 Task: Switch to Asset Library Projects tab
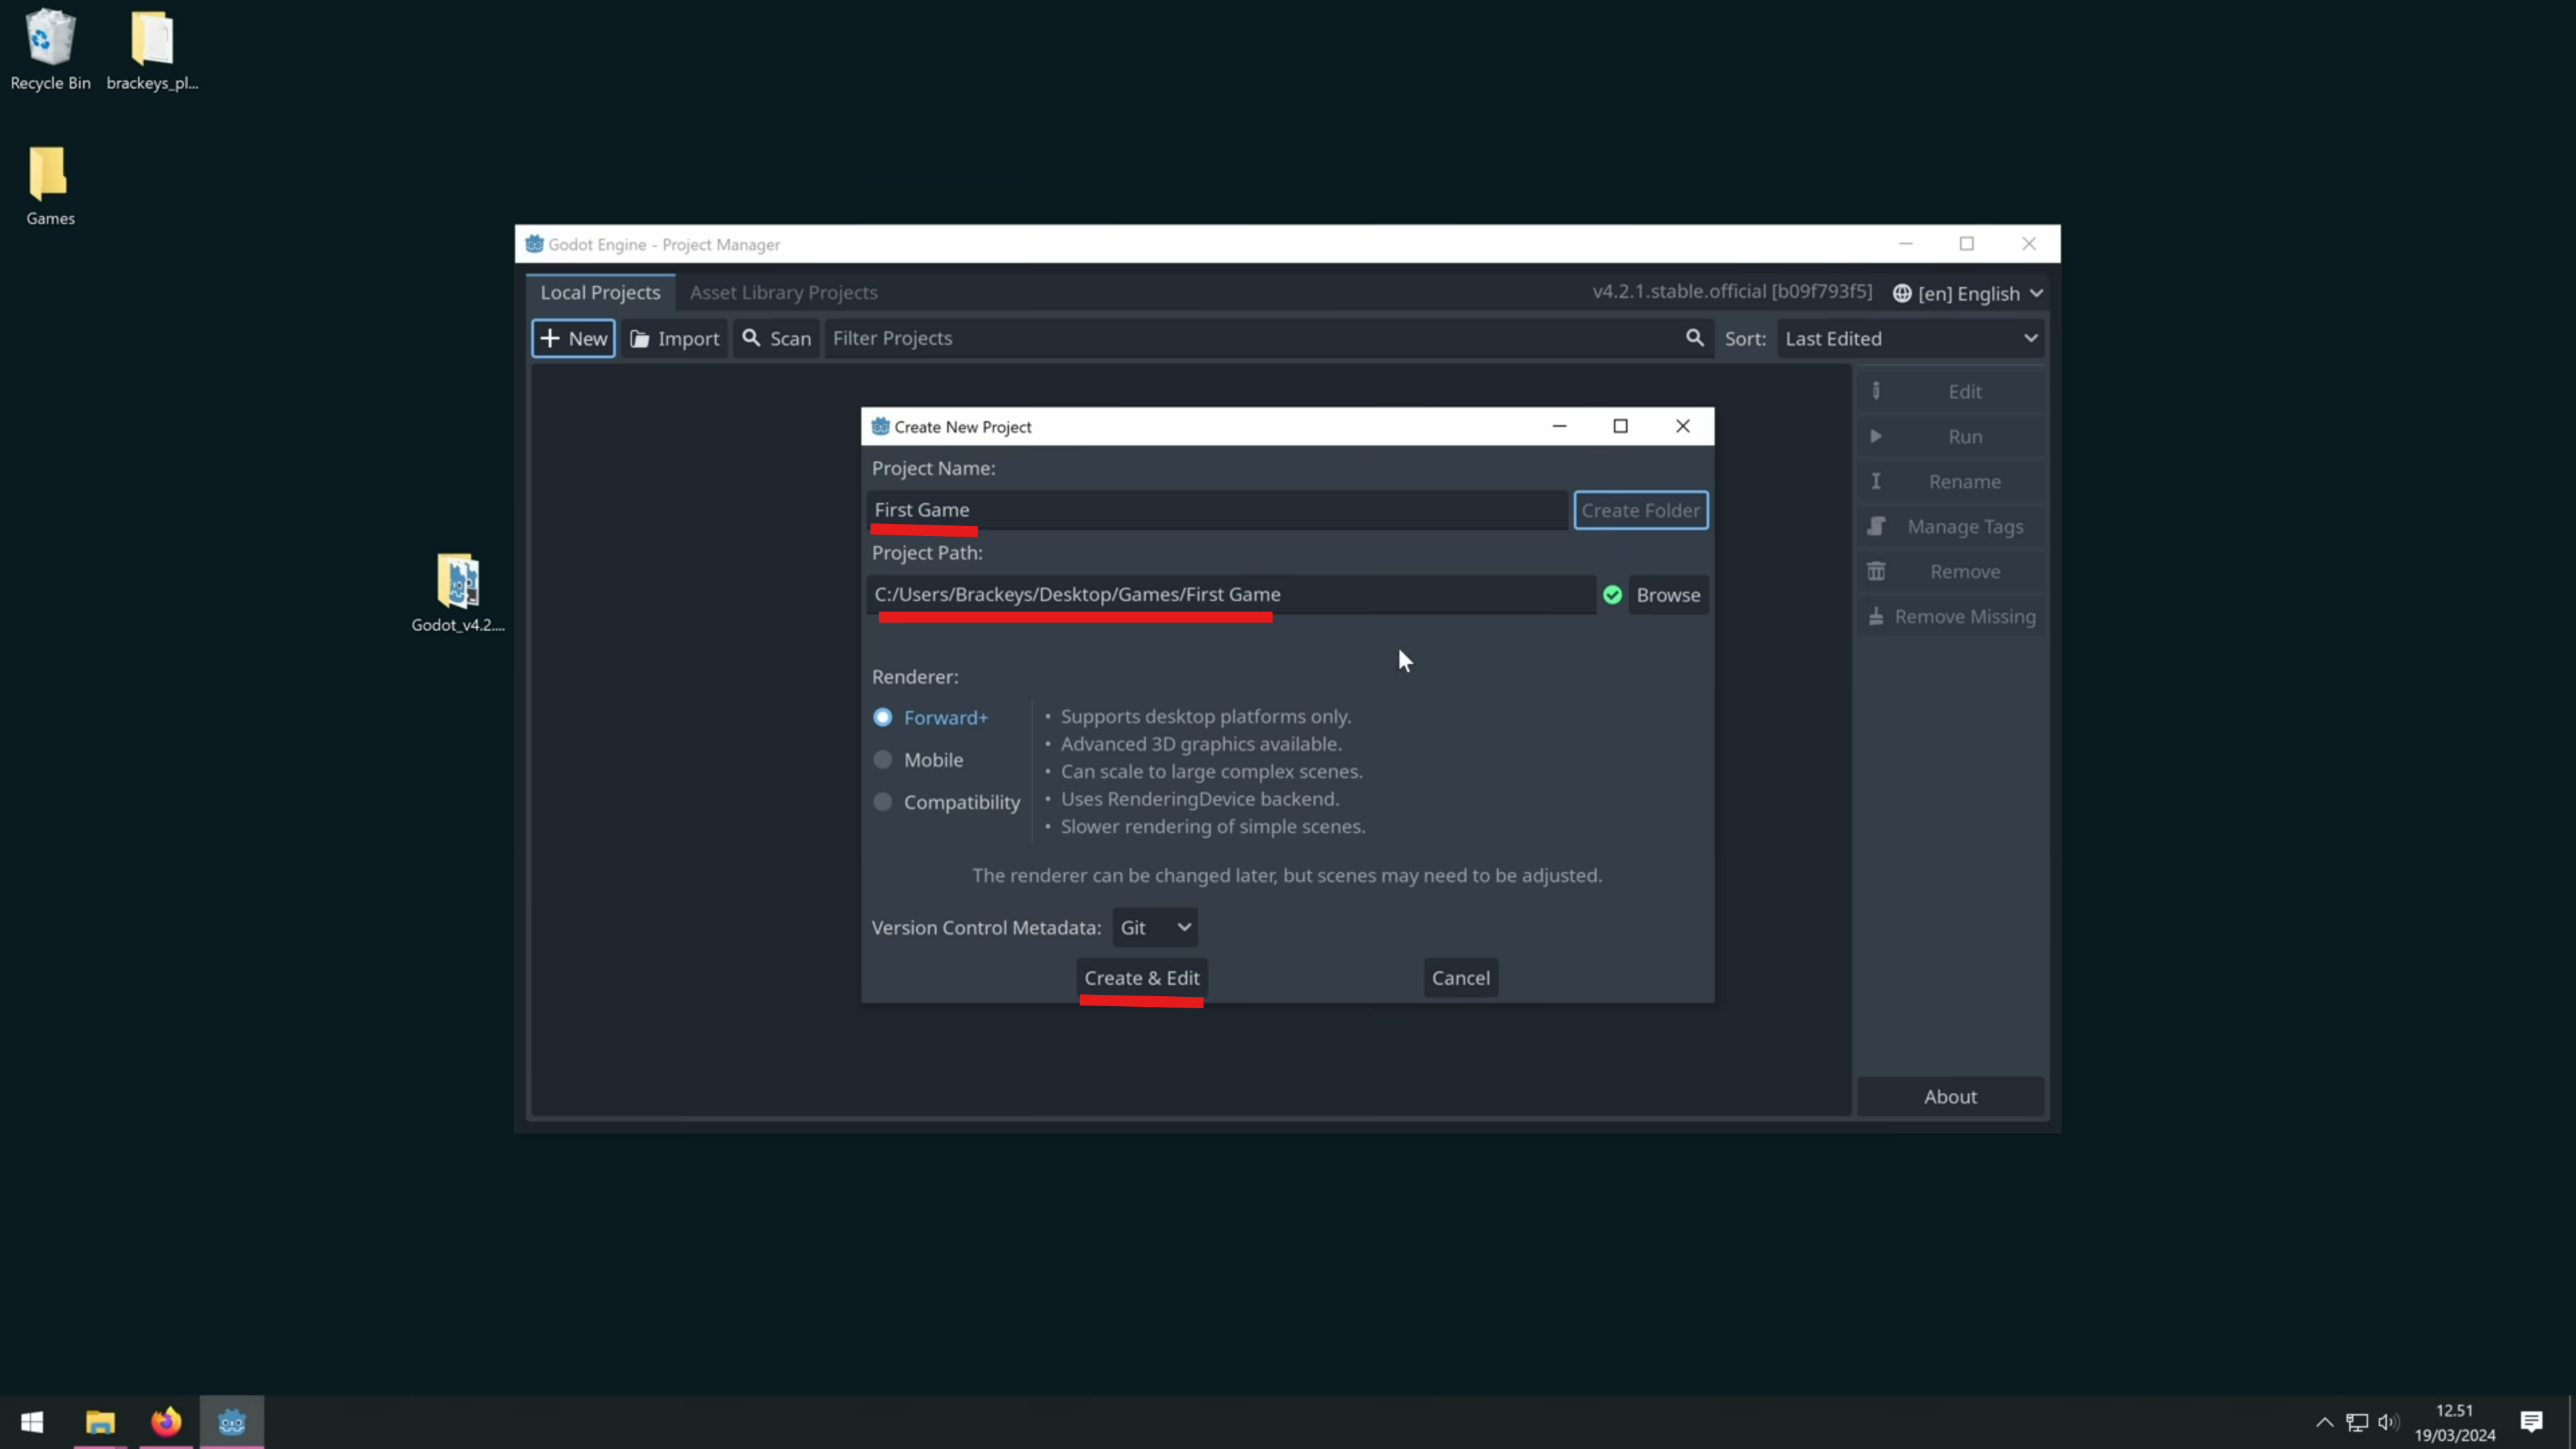pyautogui.click(x=783, y=292)
